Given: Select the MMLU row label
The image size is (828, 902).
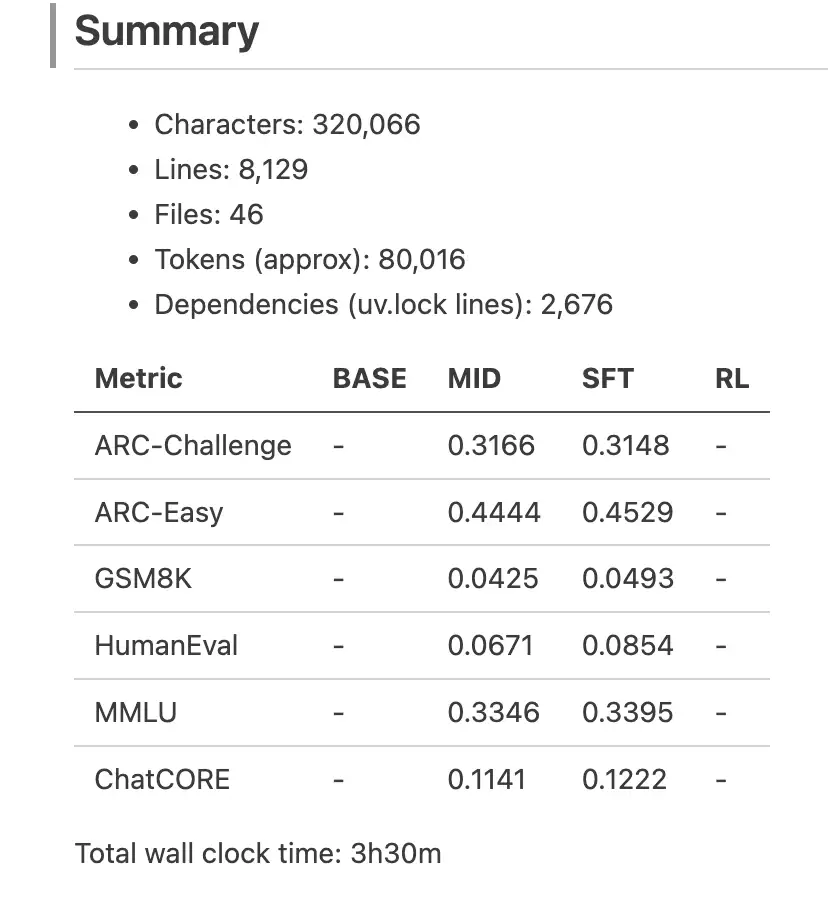Looking at the screenshot, I should click(136, 713).
